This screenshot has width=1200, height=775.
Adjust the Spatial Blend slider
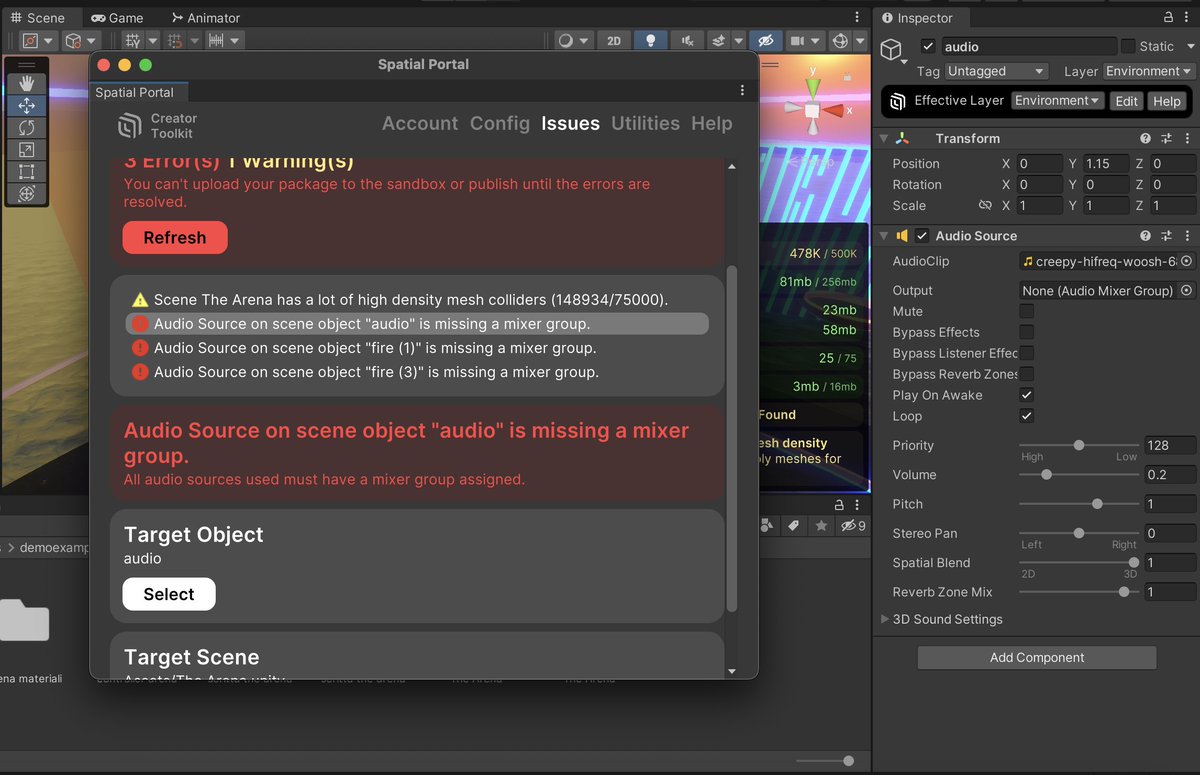(1079, 562)
